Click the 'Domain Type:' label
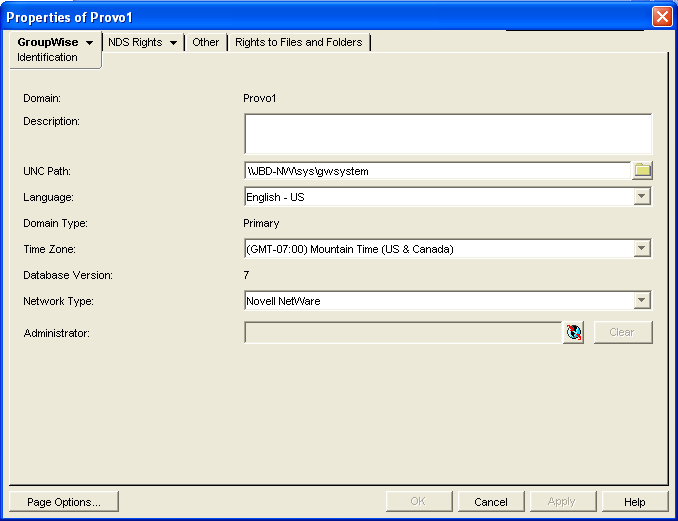Viewport: 678px width, 521px height. [x=55, y=223]
